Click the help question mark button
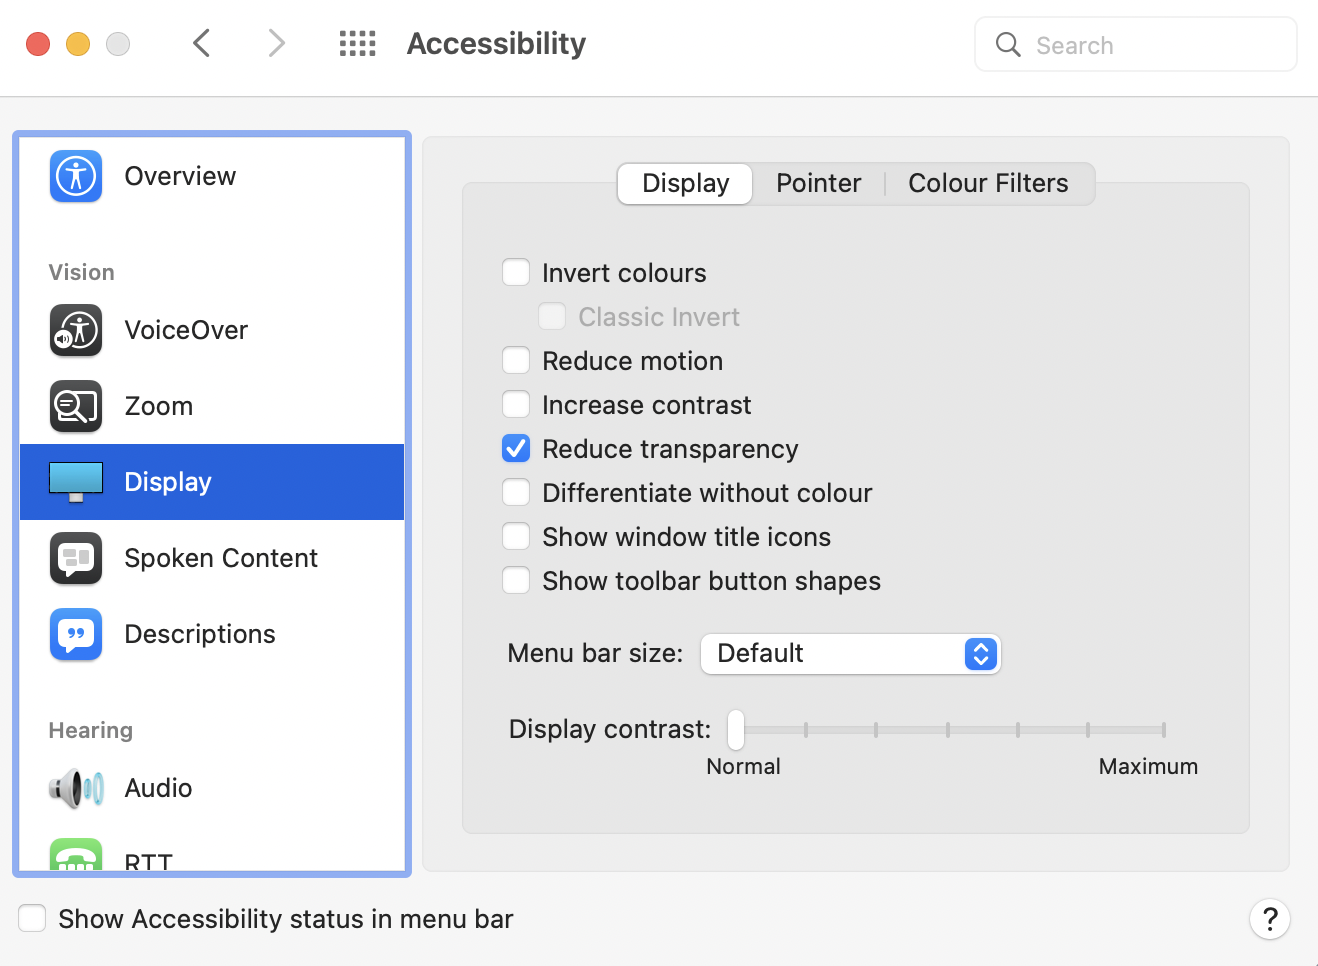This screenshot has height=966, width=1318. click(1269, 919)
